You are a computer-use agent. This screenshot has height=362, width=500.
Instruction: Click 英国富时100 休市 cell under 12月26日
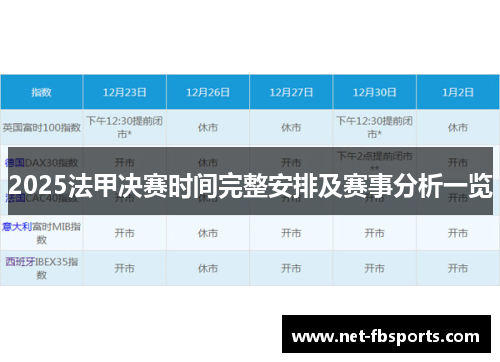(208, 127)
